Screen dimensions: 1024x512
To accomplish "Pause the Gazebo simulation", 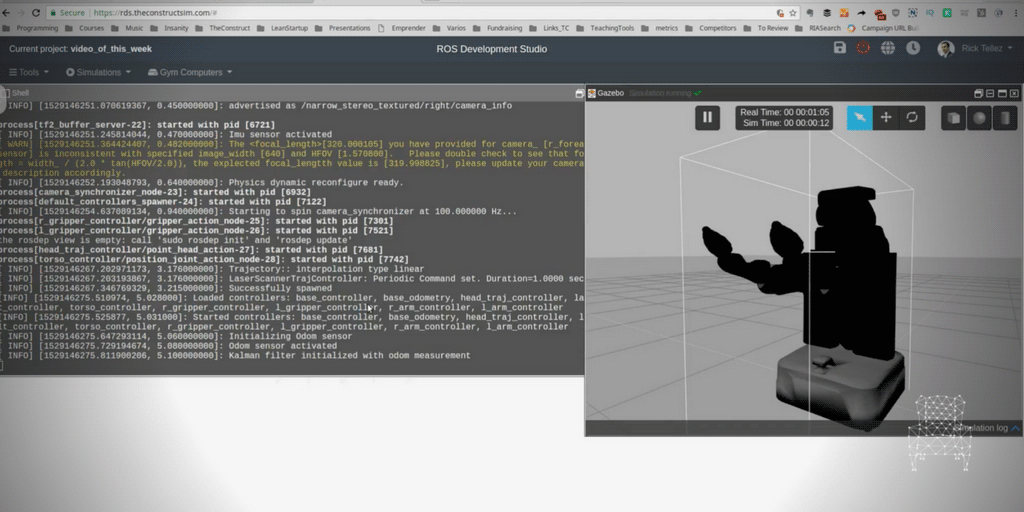I will (x=707, y=118).
